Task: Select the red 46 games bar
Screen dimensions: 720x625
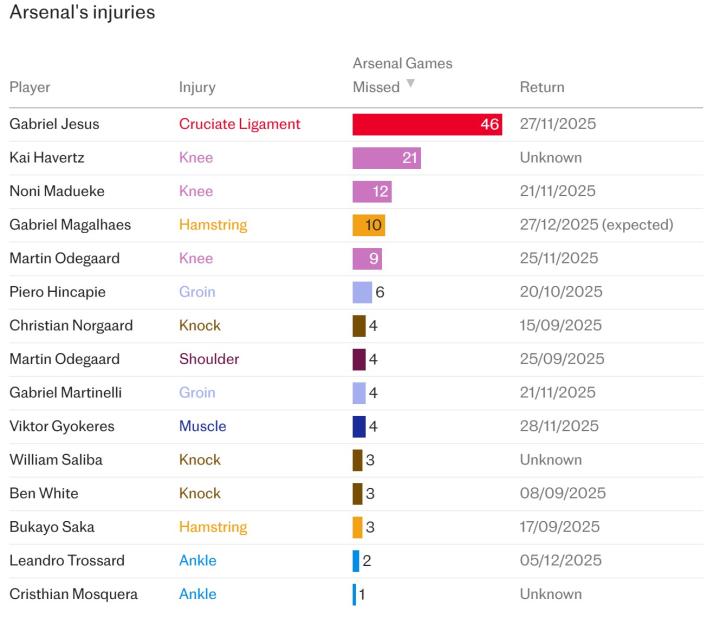Action: [427, 124]
